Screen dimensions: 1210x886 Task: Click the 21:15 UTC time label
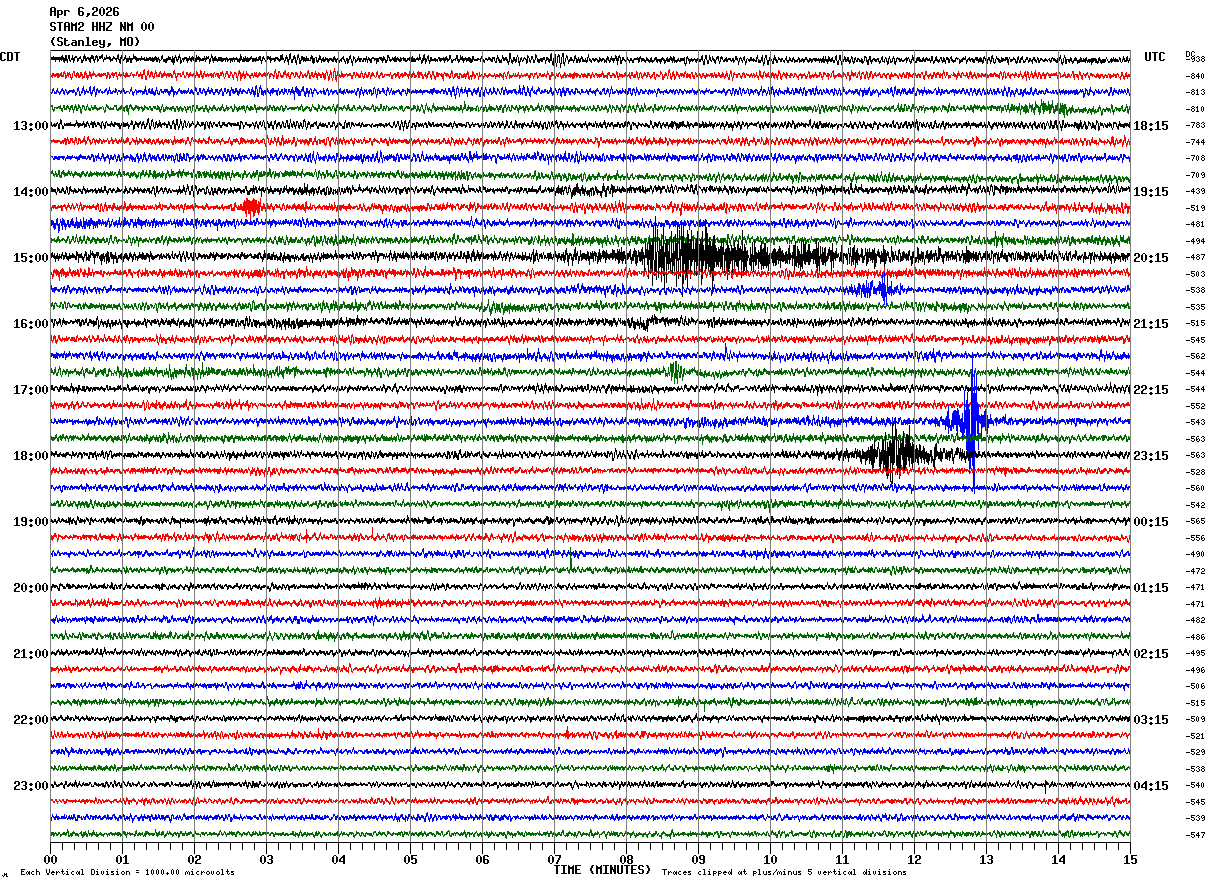[x=1152, y=324]
